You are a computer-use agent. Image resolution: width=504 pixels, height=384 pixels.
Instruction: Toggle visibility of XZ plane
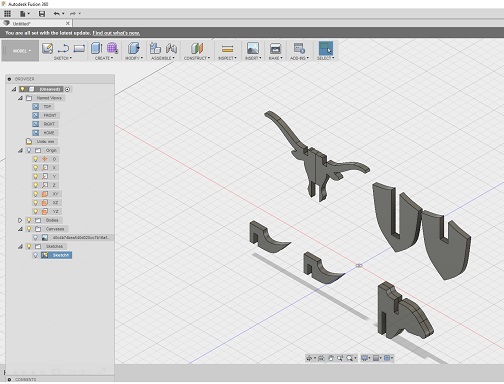coord(36,202)
